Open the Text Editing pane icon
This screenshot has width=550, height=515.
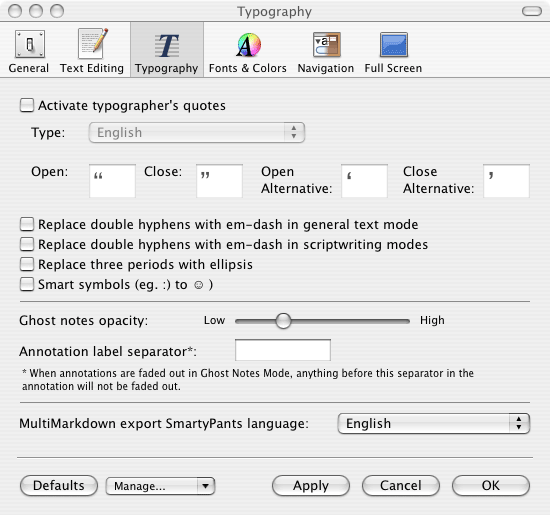92,44
